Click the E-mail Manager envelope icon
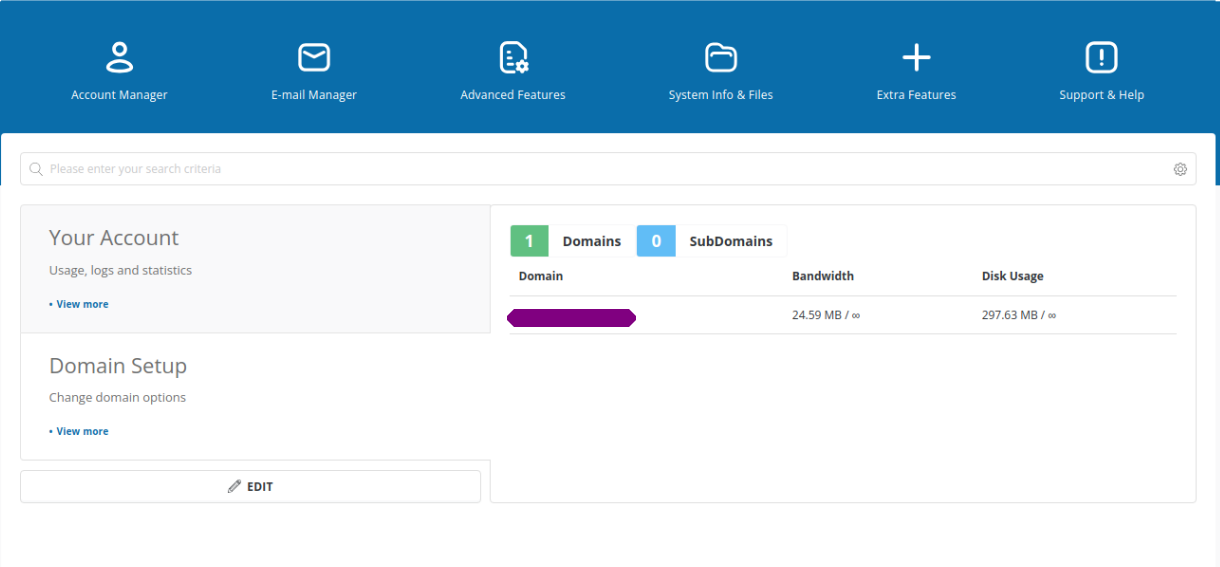 tap(314, 58)
